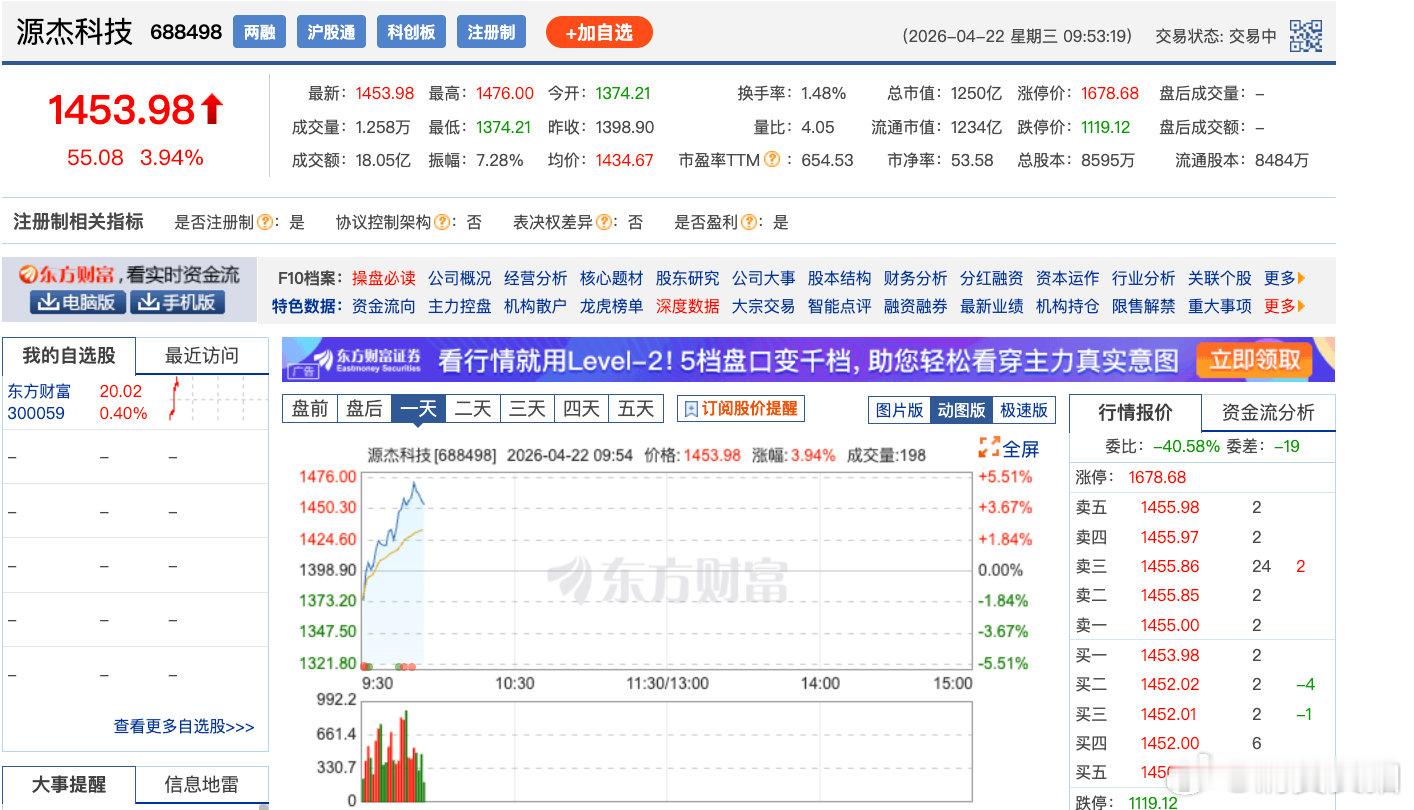Switch to 我的自选股 tab

click(x=69, y=355)
